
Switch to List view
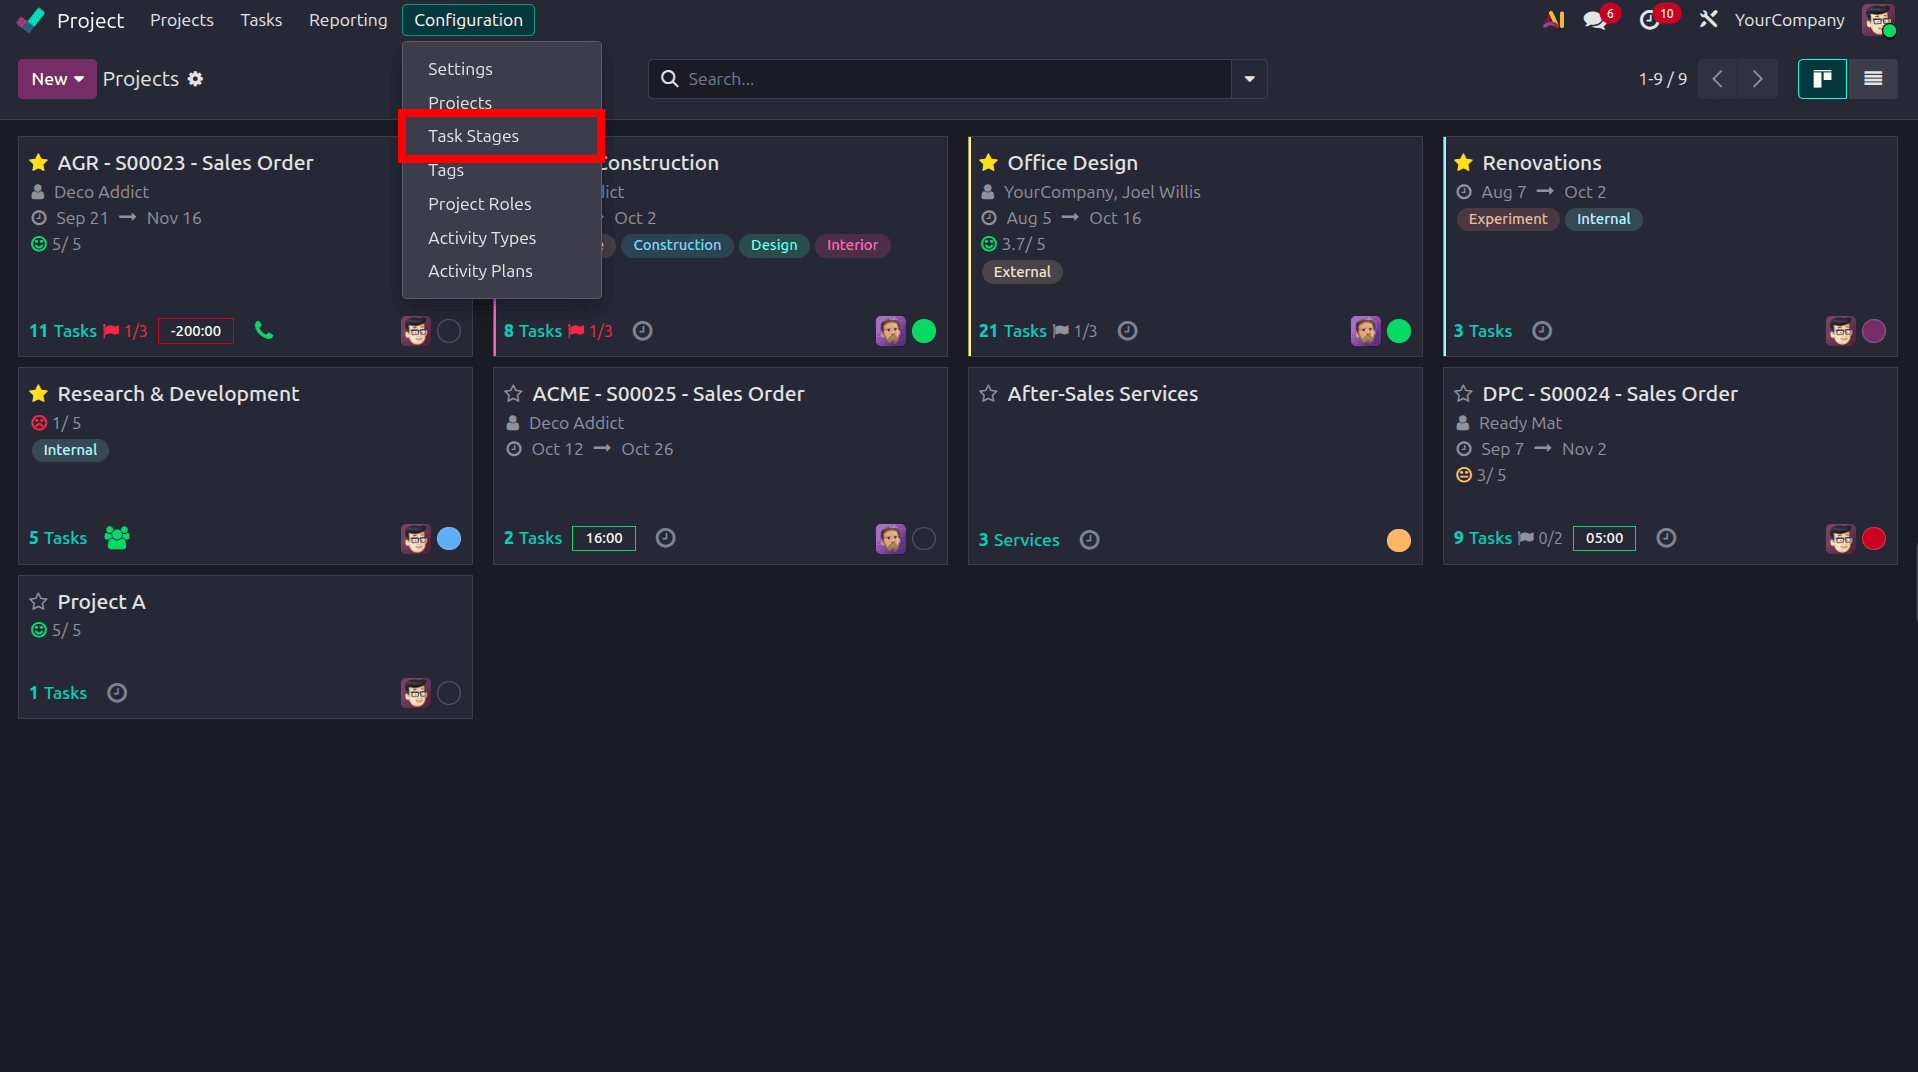(x=1873, y=79)
